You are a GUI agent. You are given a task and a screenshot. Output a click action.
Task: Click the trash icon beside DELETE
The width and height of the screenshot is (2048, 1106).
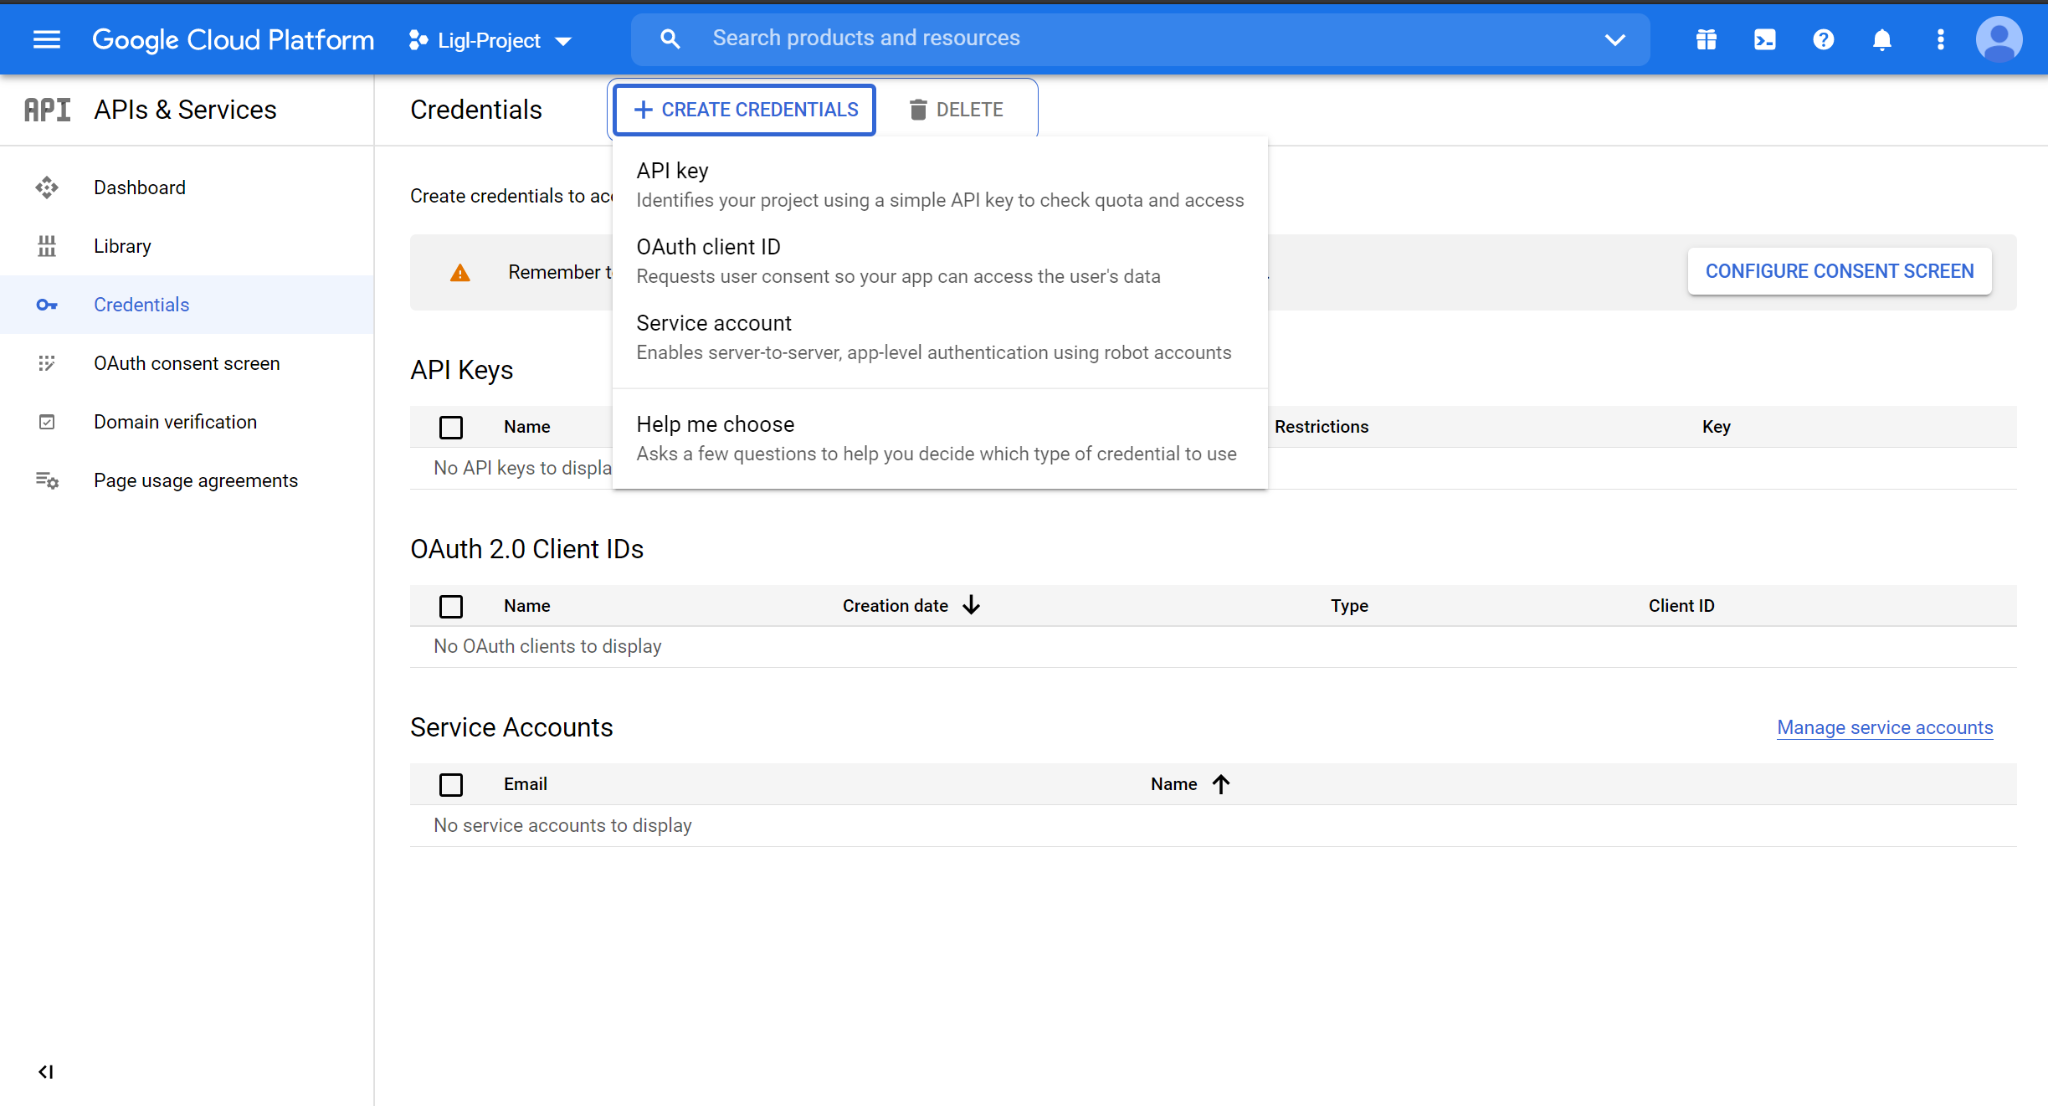coord(918,110)
